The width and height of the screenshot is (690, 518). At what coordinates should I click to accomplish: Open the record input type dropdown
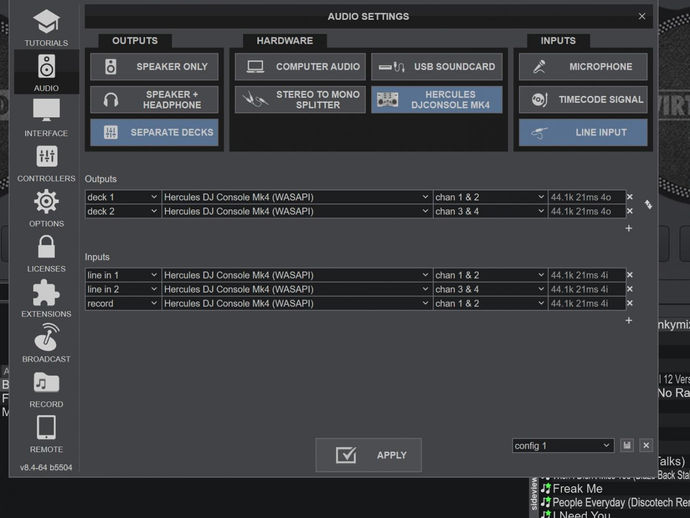pos(123,303)
